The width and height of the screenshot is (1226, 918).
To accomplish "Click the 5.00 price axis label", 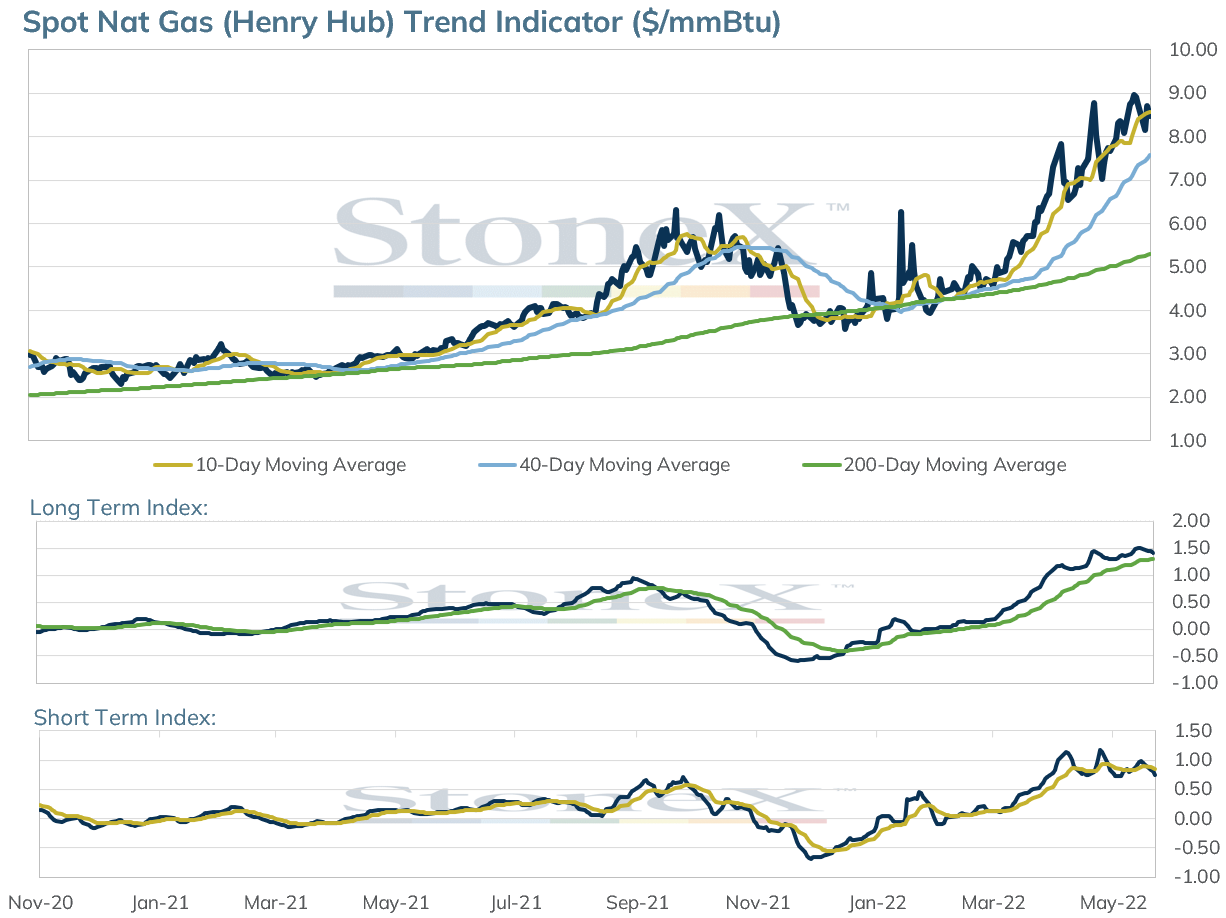I will [1185, 267].
